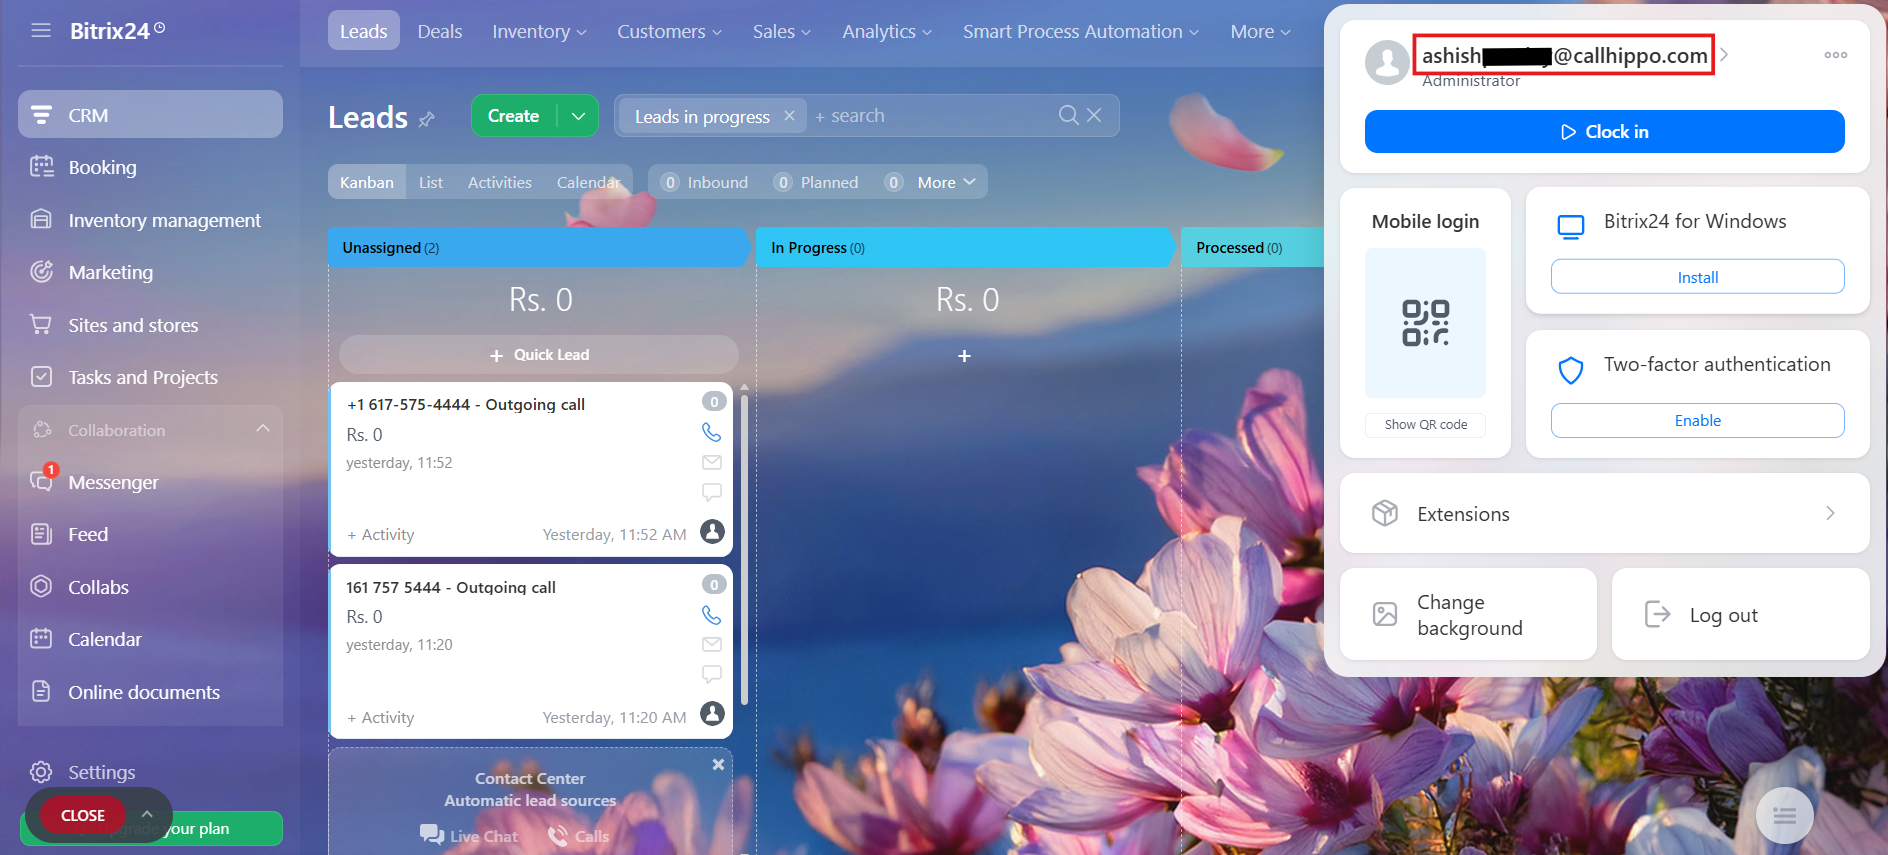
Task: Install Bitrix24 for Windows
Action: [x=1698, y=277]
